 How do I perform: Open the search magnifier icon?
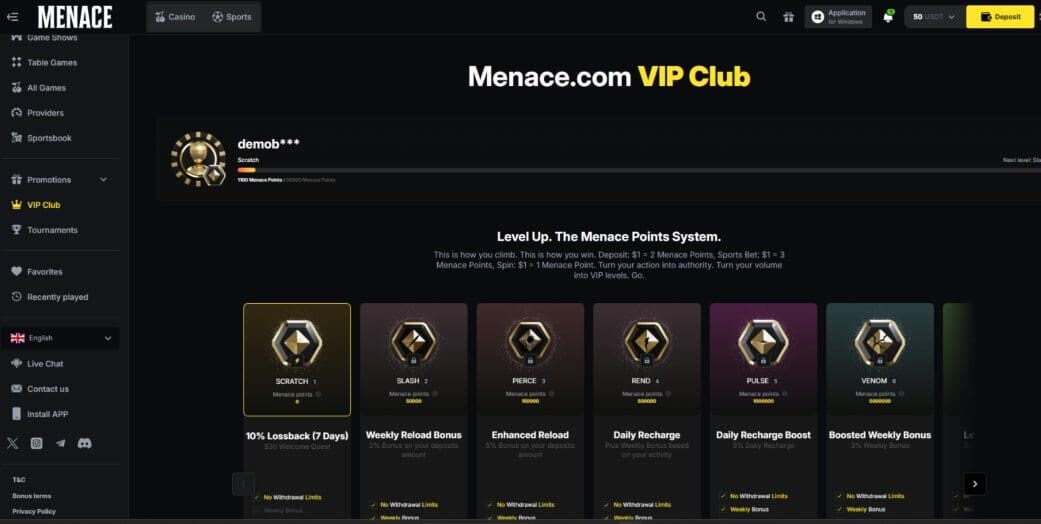tap(761, 17)
